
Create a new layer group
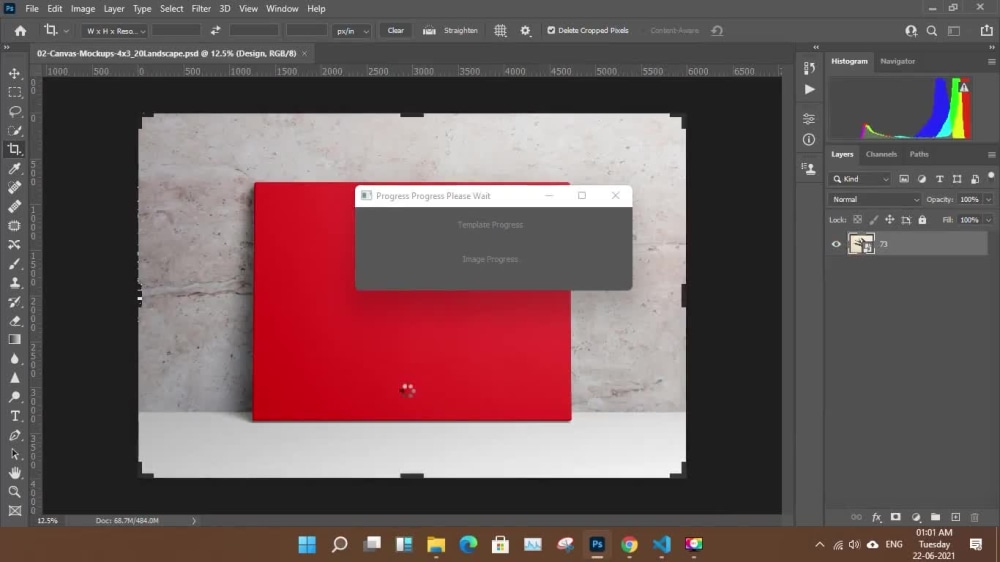935,517
